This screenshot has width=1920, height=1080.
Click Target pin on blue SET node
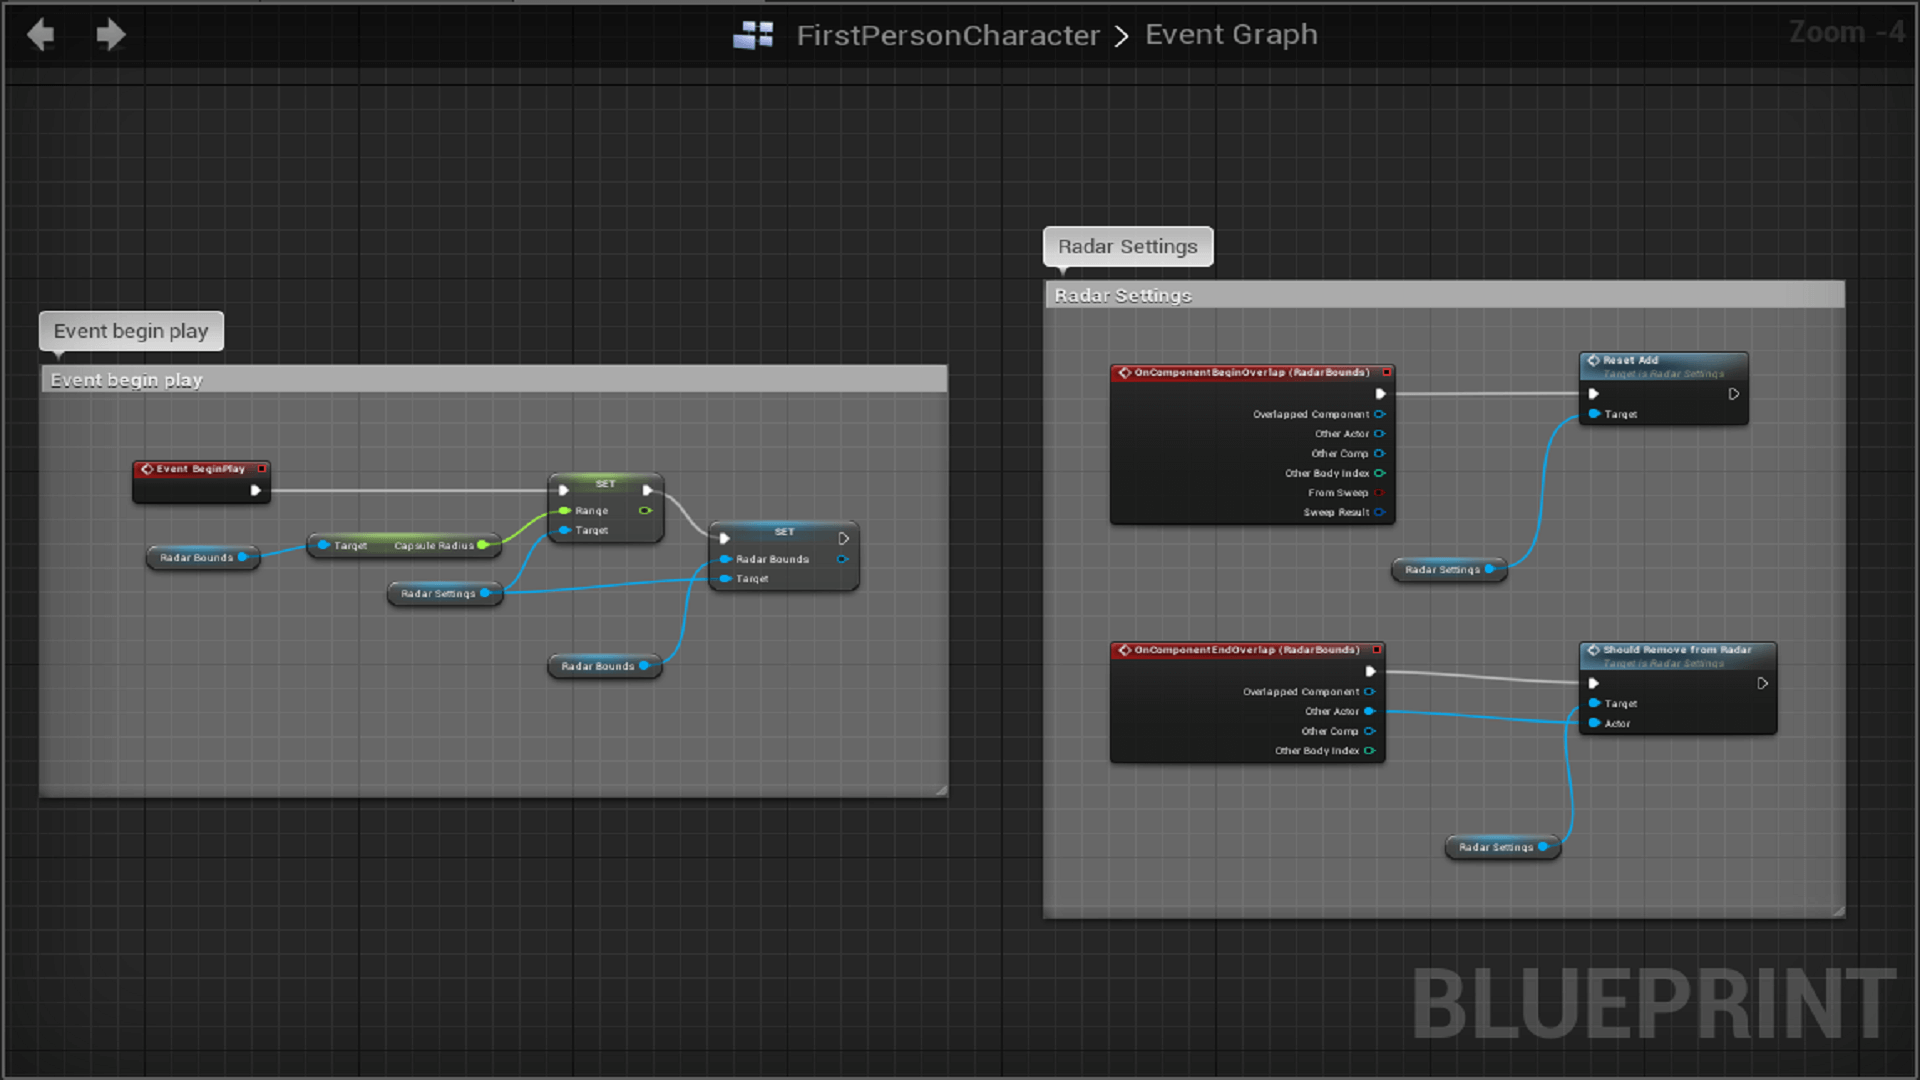(725, 578)
